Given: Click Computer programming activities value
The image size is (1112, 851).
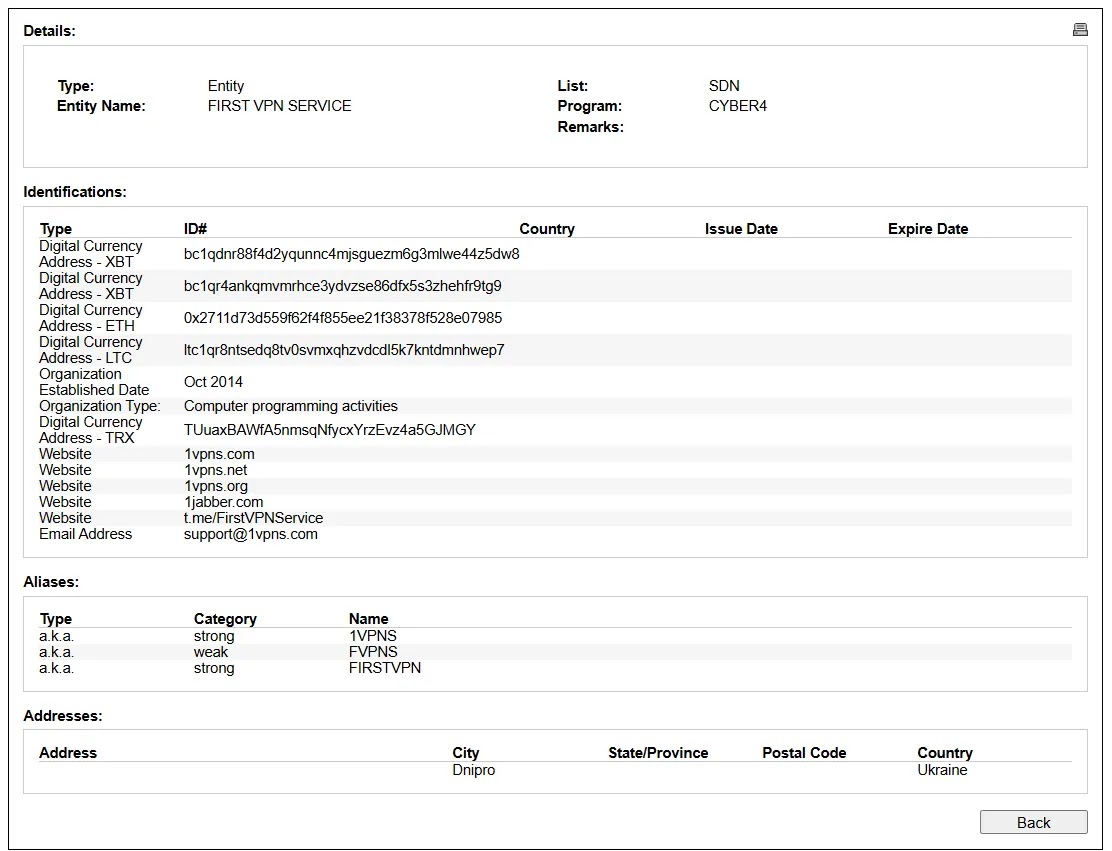Looking at the screenshot, I should coord(291,406).
